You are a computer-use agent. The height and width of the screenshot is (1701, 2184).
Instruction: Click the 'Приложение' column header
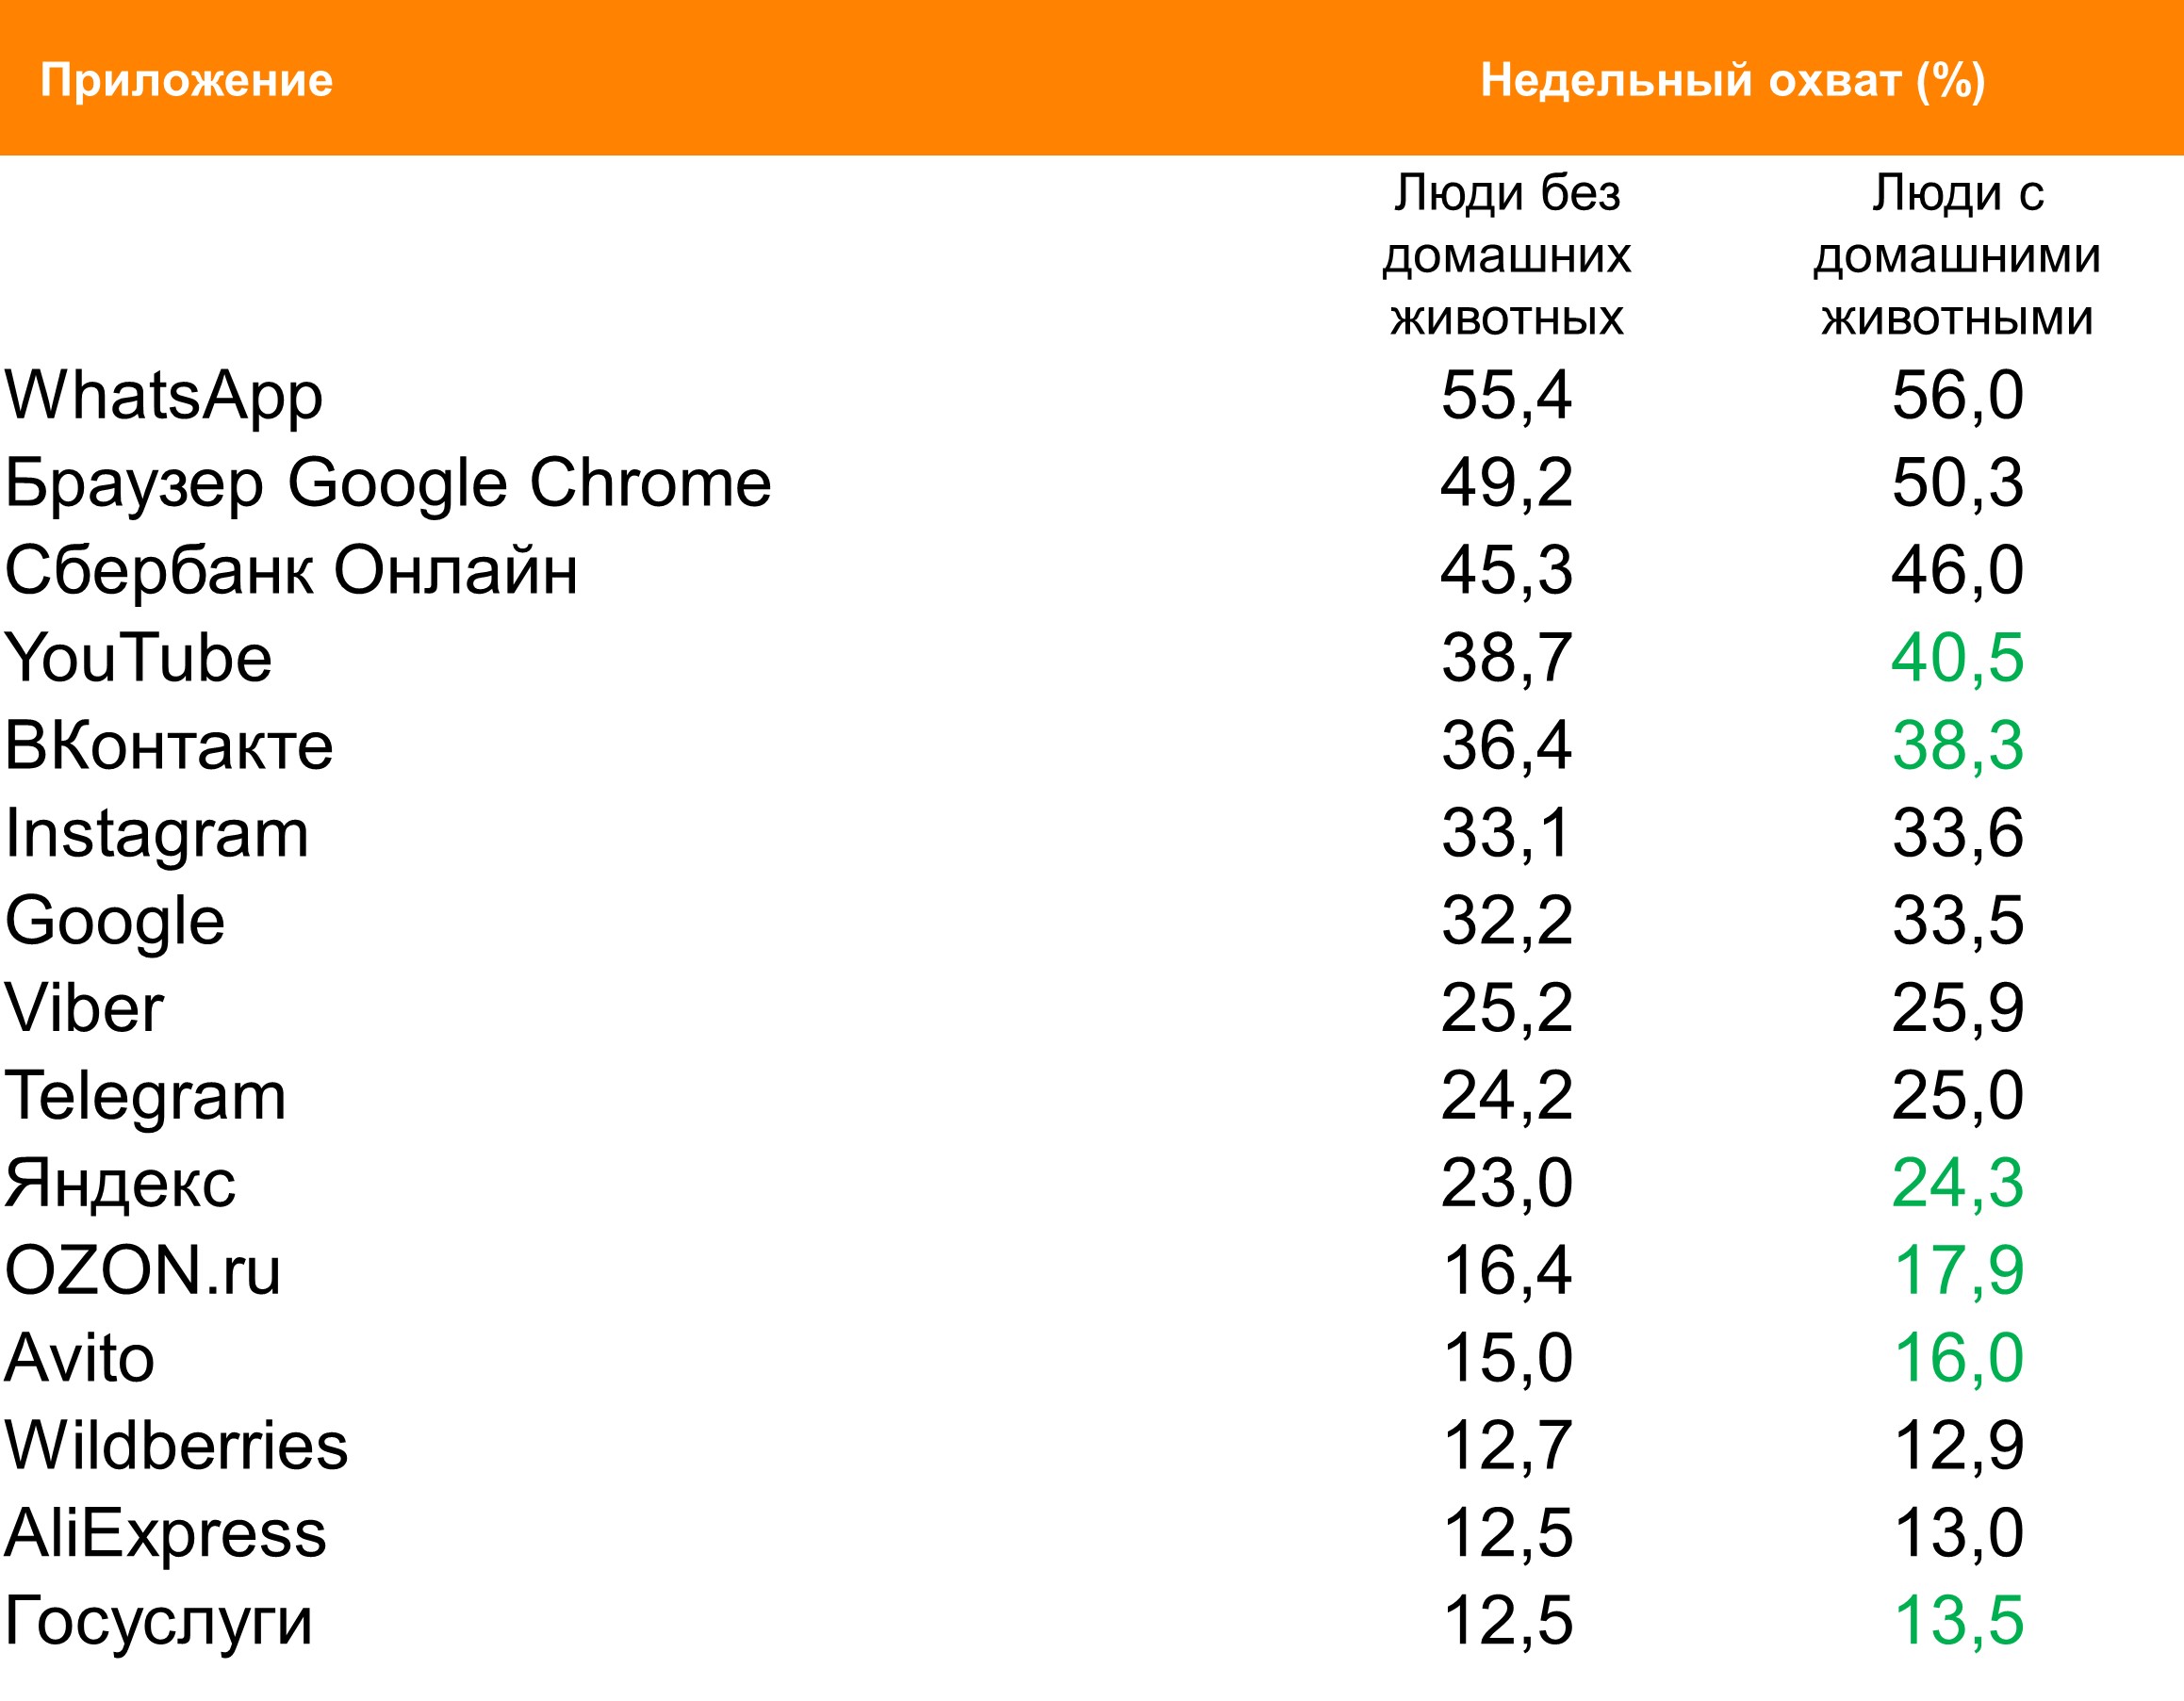point(186,80)
